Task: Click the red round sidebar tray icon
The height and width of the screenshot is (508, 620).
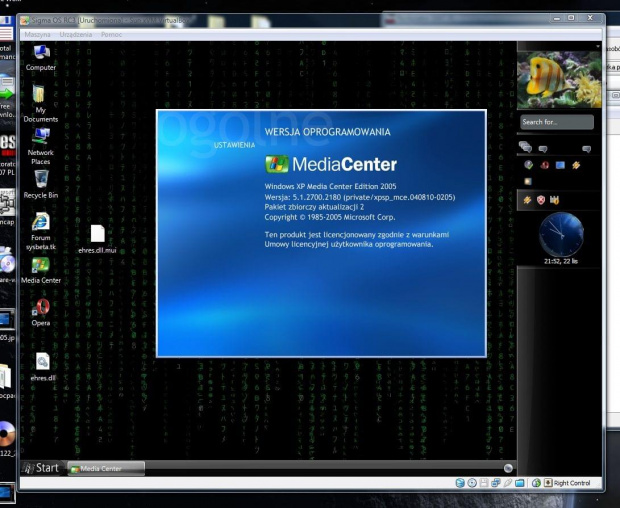Action: tap(544, 165)
